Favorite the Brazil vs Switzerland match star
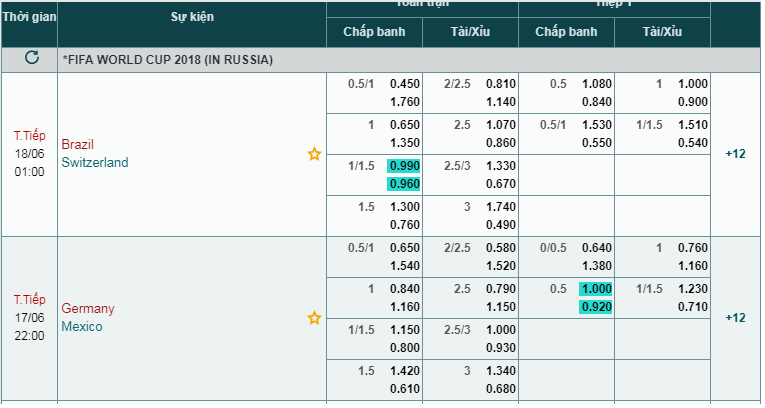 314,154
